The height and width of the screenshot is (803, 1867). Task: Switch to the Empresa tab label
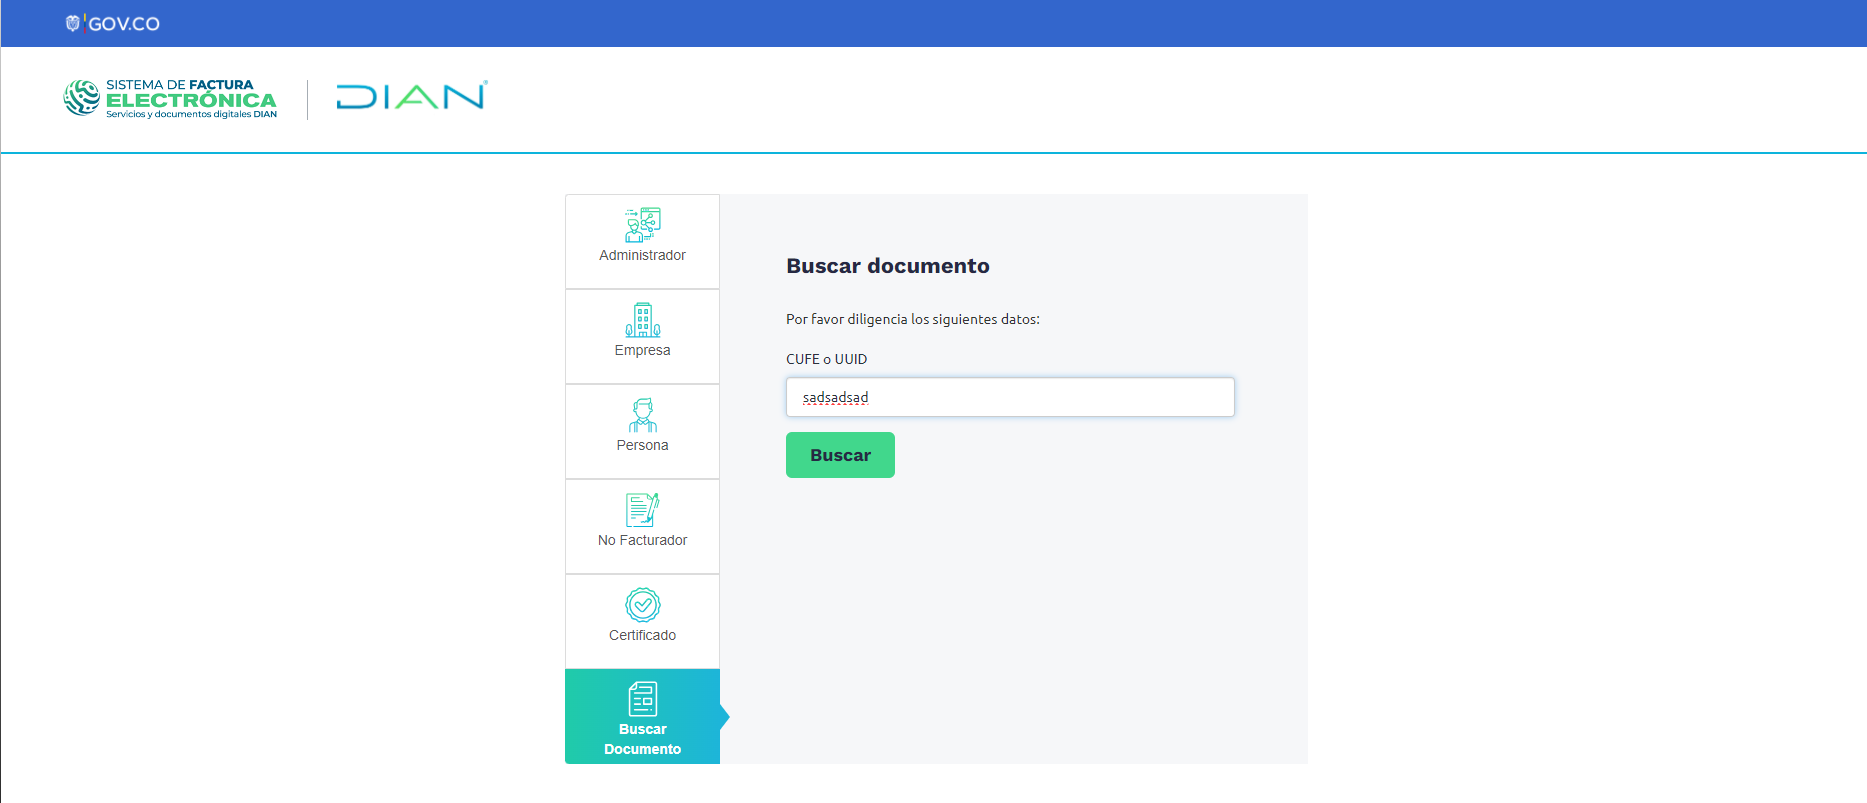[x=642, y=350]
